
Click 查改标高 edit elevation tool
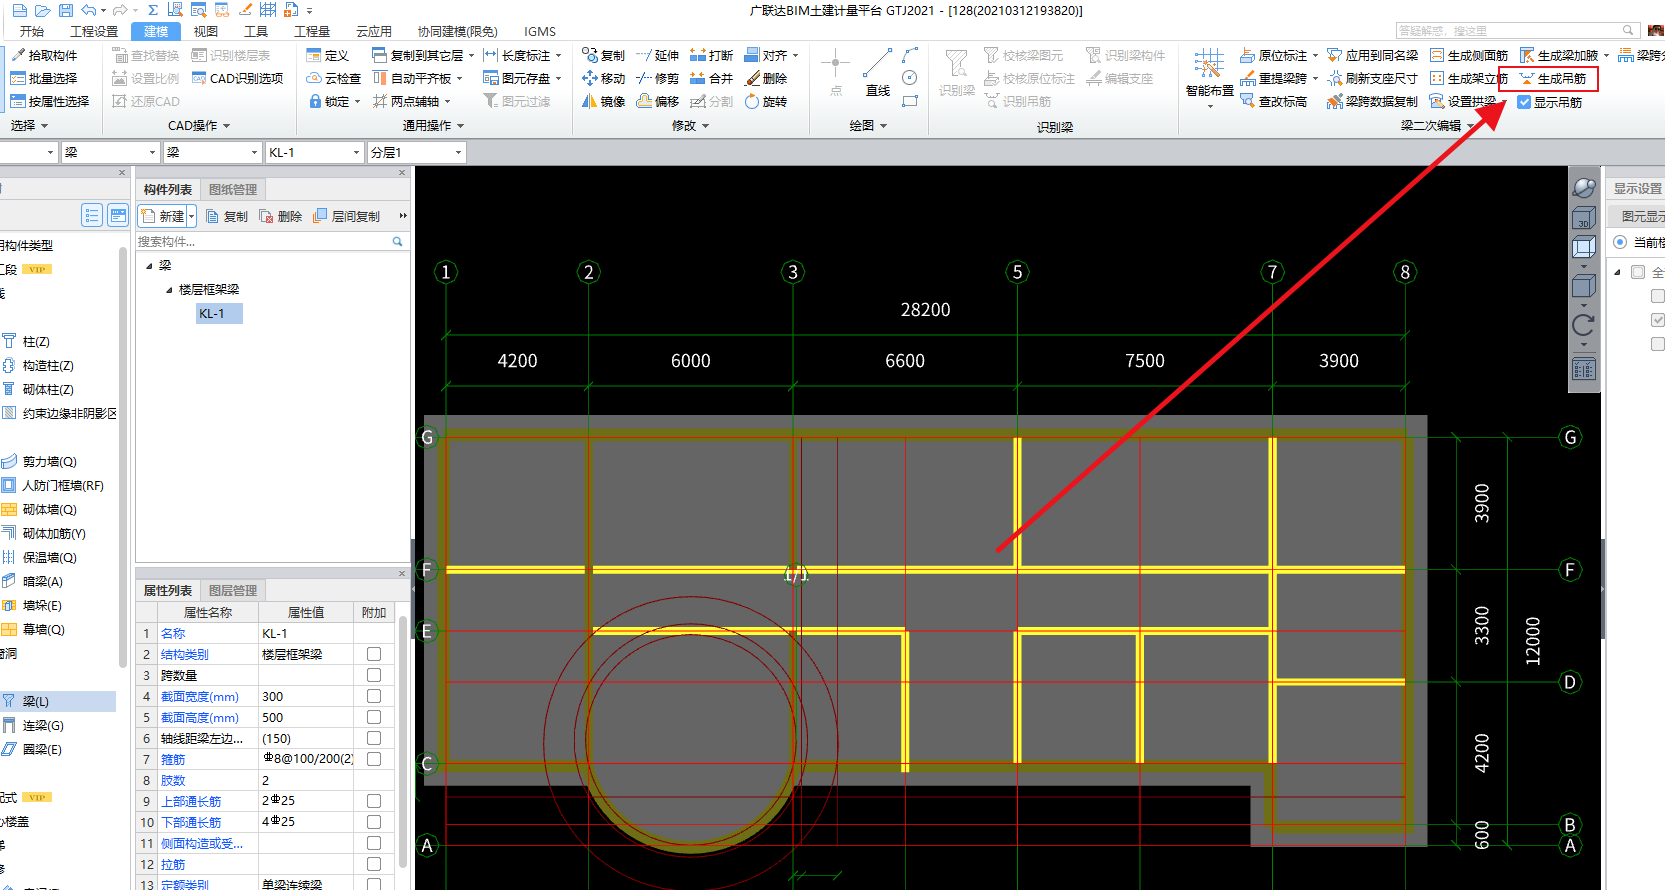point(1274,101)
